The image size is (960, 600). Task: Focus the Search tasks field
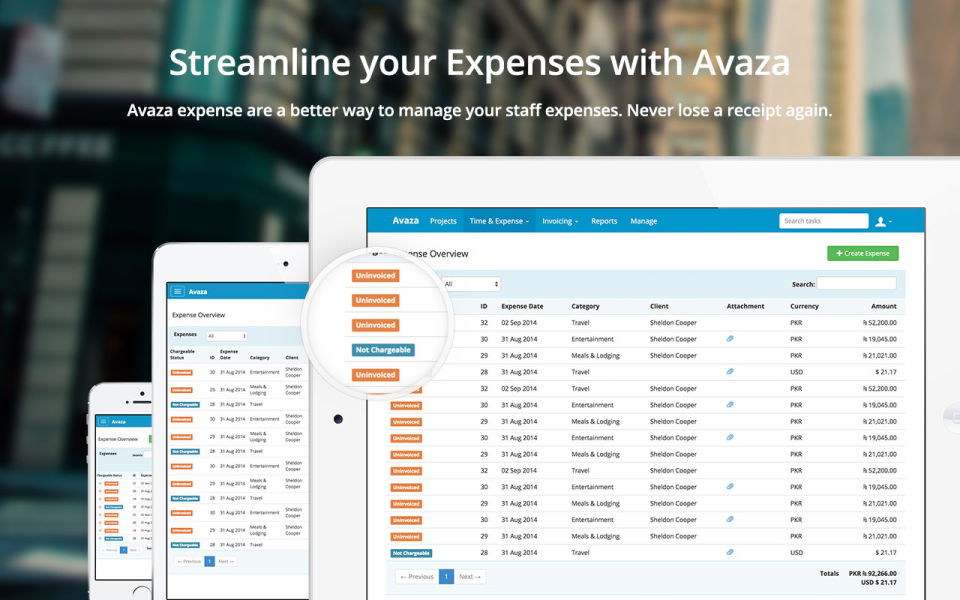(x=823, y=221)
